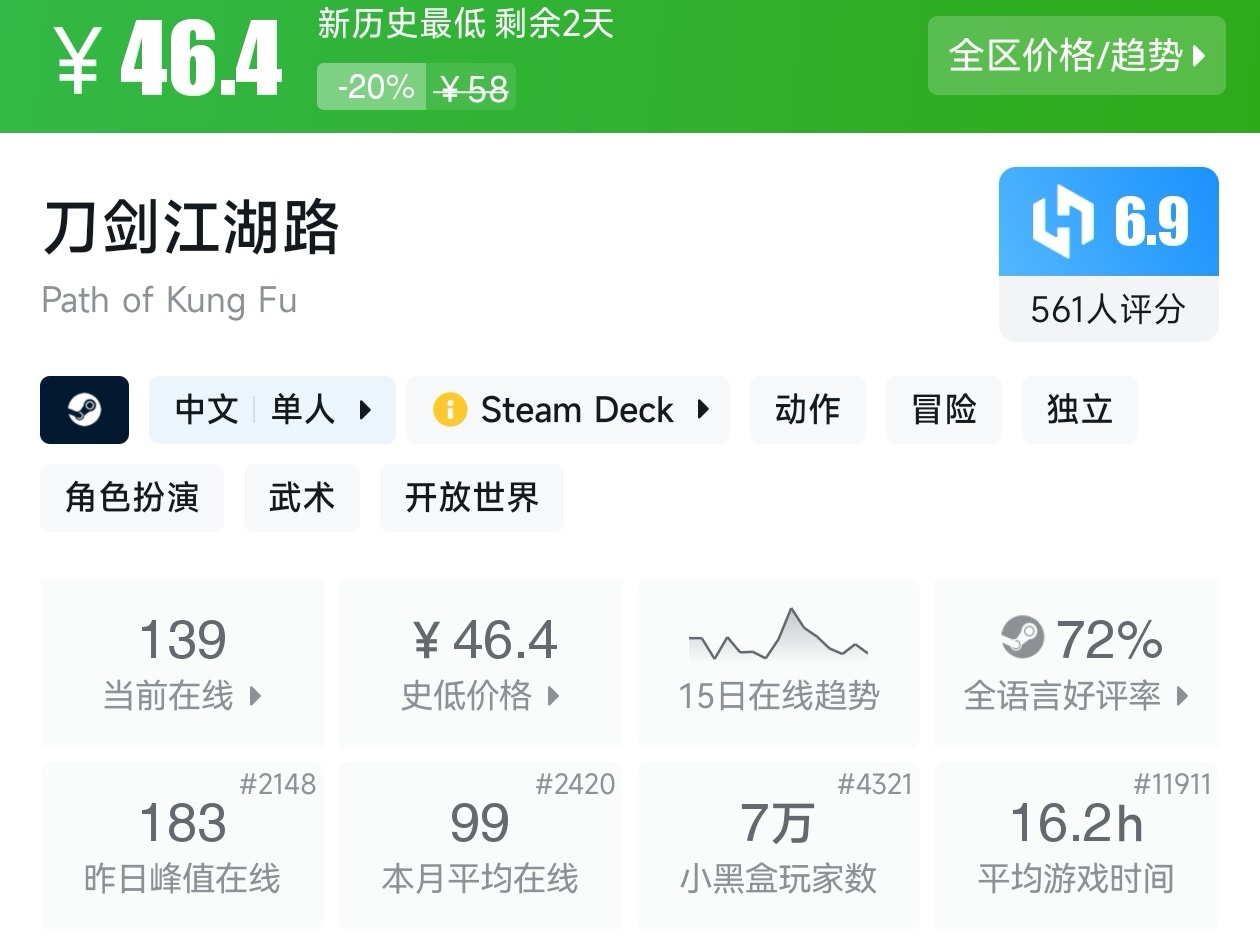Select the 角色扮演 genre tag
This screenshot has width=1260, height=947.
[132, 498]
